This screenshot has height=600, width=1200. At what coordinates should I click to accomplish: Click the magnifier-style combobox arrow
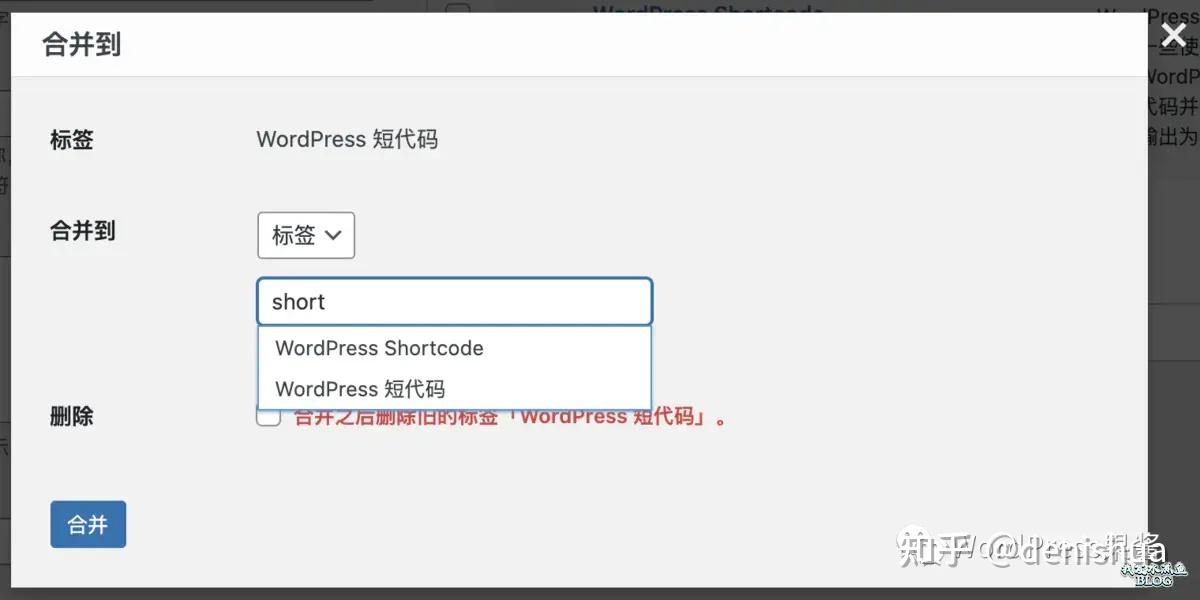point(335,235)
